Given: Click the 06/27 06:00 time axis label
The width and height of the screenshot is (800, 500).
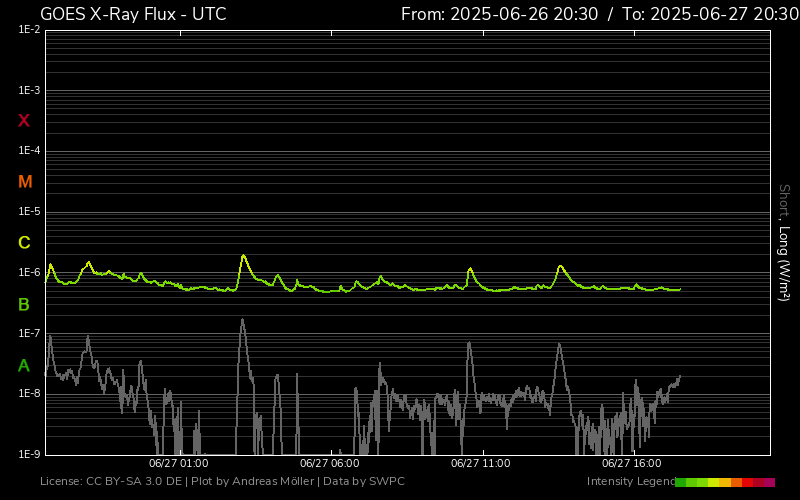Looking at the screenshot, I should tap(329, 463).
